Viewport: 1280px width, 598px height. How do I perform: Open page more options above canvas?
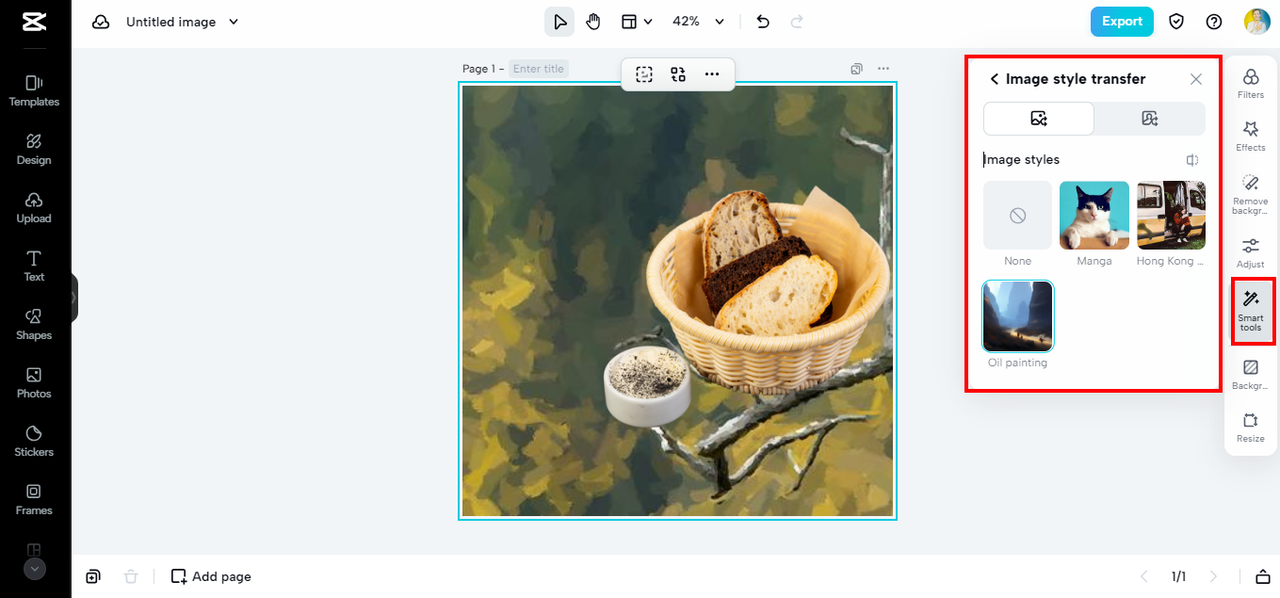pos(883,69)
